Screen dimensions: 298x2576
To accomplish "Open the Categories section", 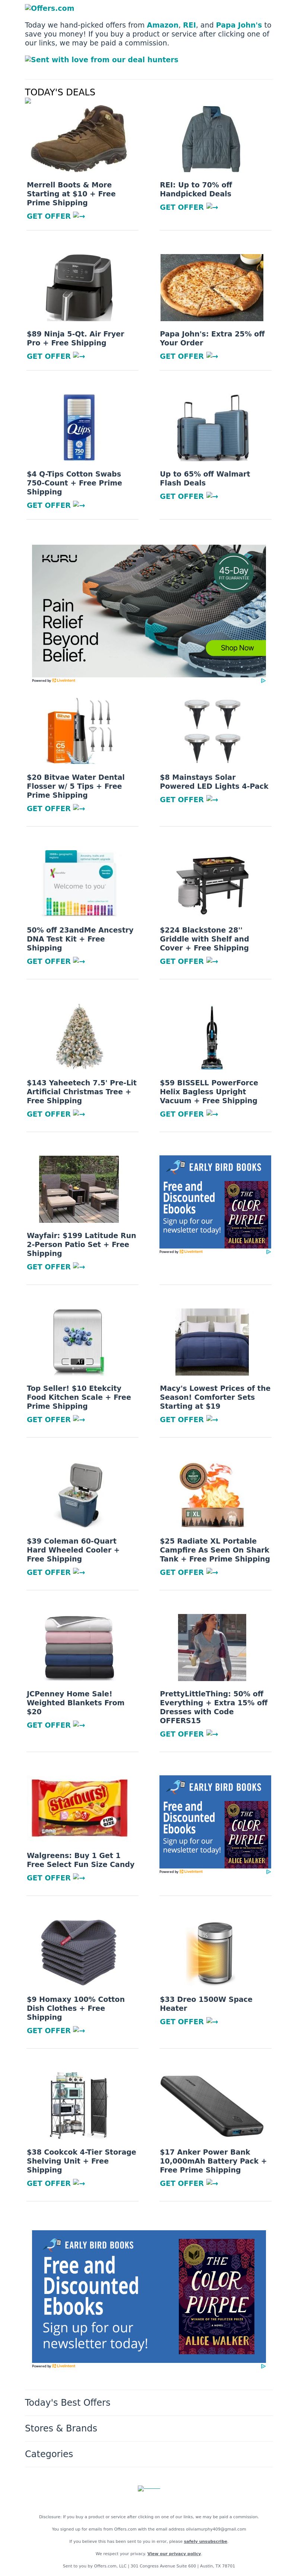I will pos(49,2454).
